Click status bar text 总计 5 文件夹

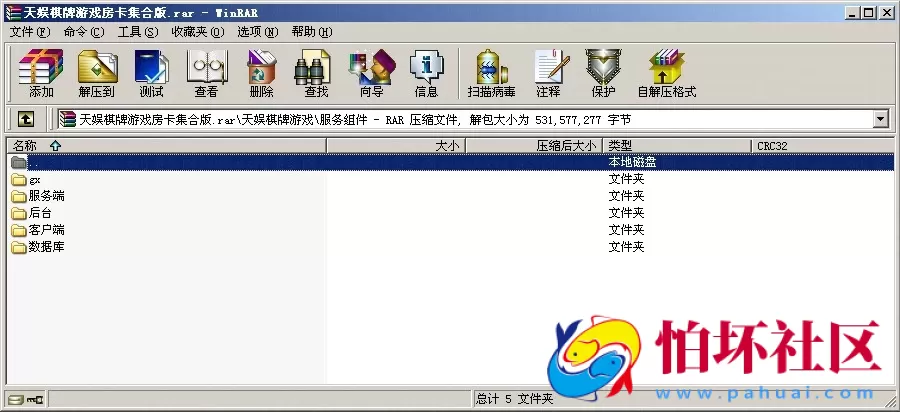[514, 399]
